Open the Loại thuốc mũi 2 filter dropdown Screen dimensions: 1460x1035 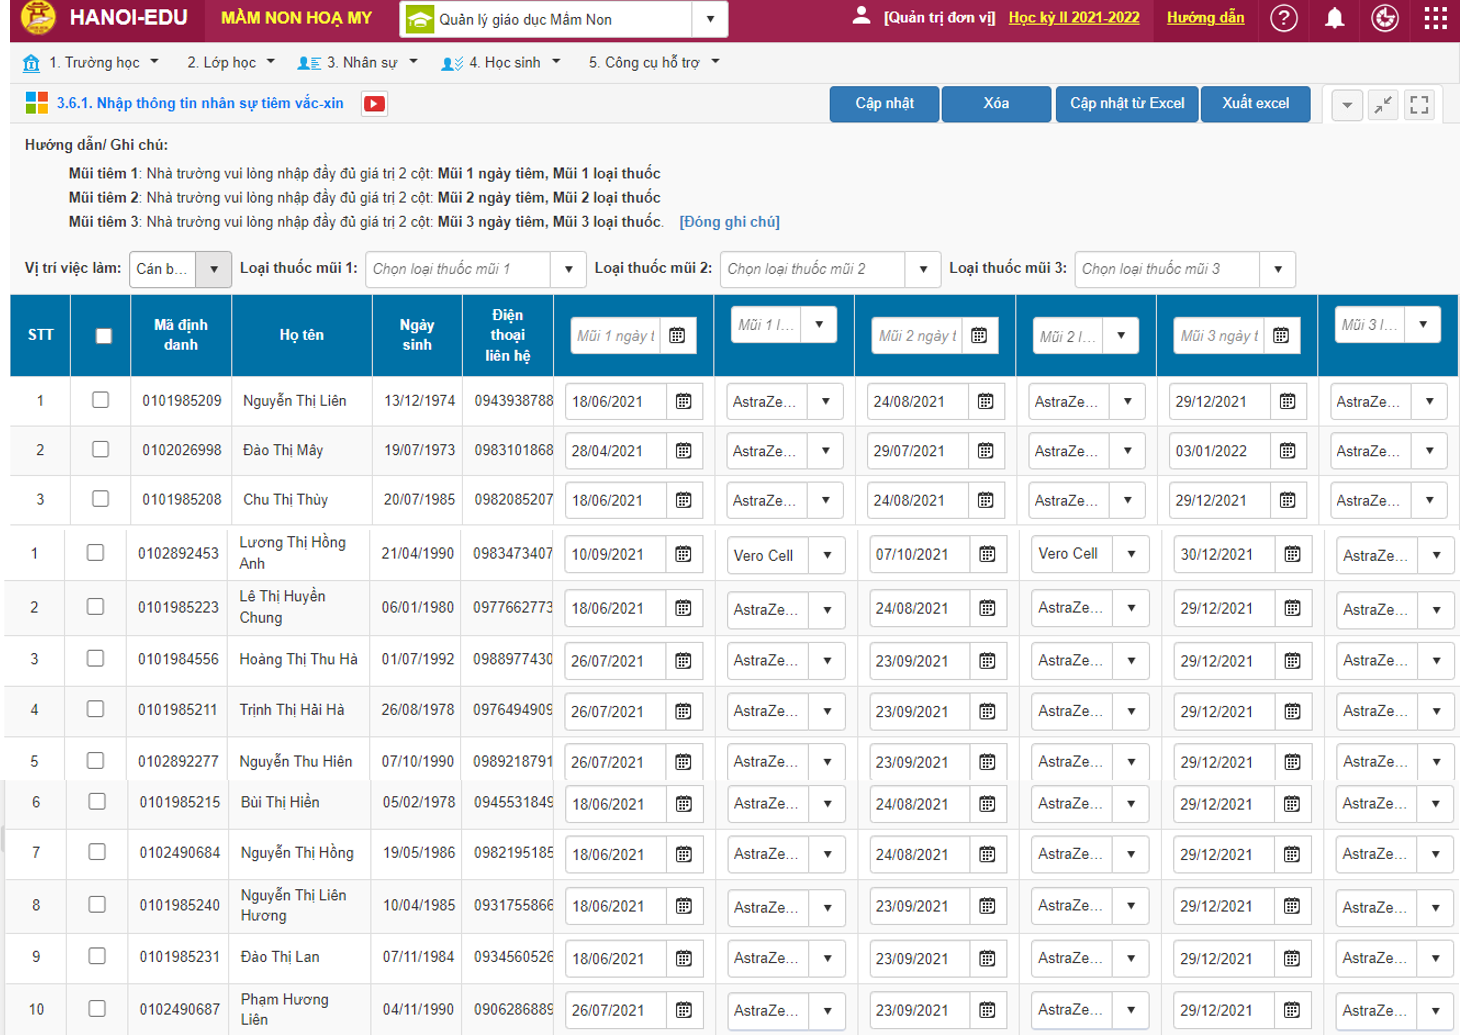[922, 269]
